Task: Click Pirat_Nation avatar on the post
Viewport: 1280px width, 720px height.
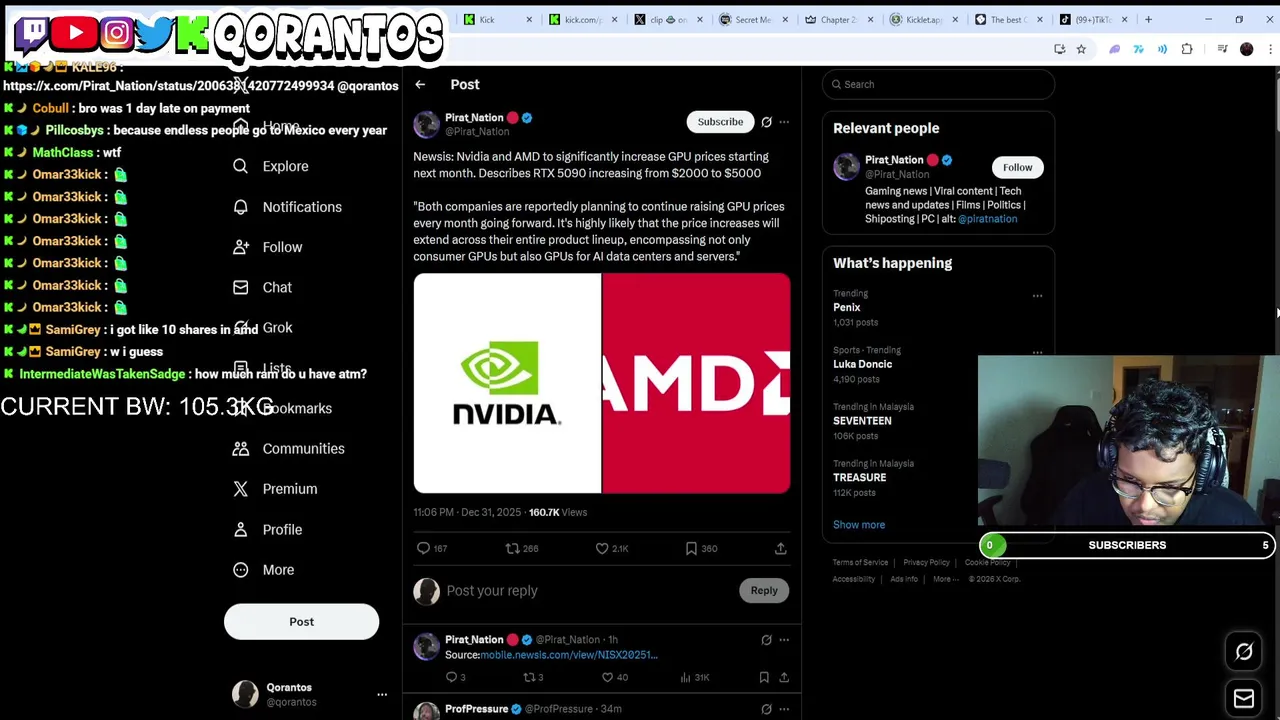Action: tap(427, 124)
